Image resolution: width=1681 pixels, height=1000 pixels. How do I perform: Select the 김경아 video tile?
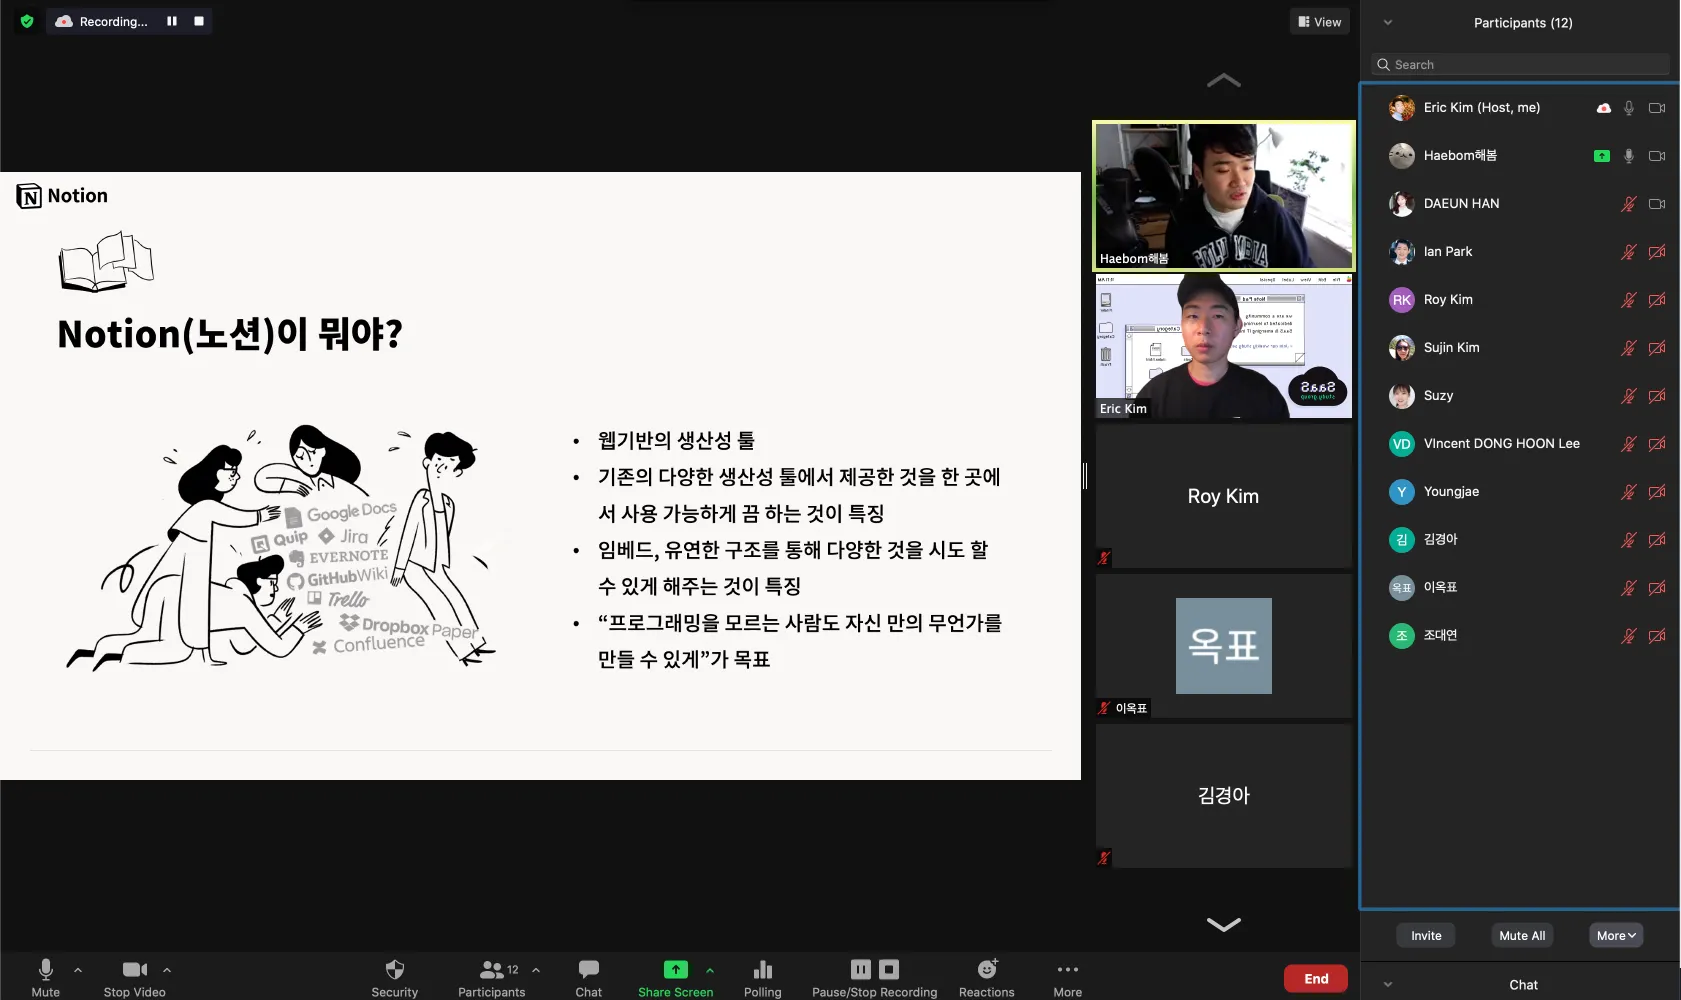click(1224, 796)
